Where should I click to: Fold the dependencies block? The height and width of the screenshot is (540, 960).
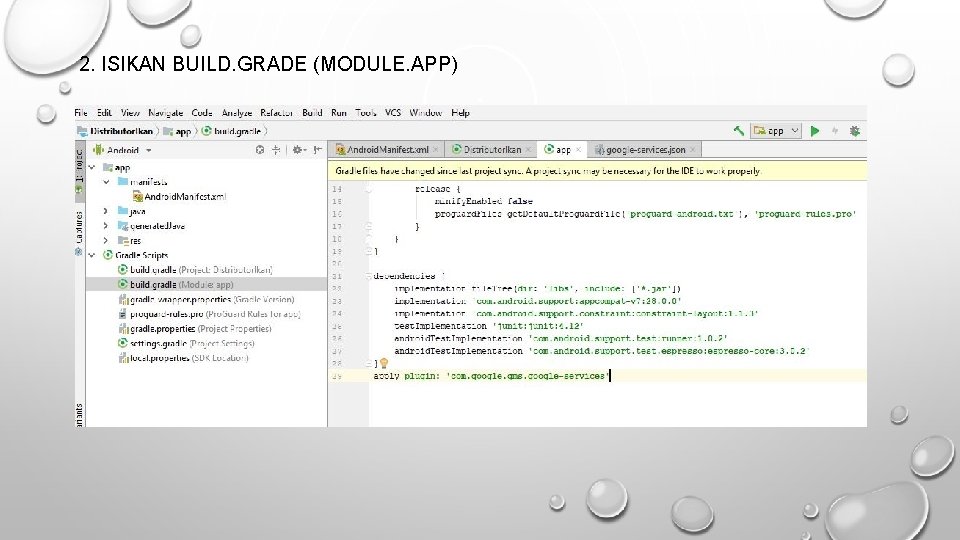click(x=368, y=276)
